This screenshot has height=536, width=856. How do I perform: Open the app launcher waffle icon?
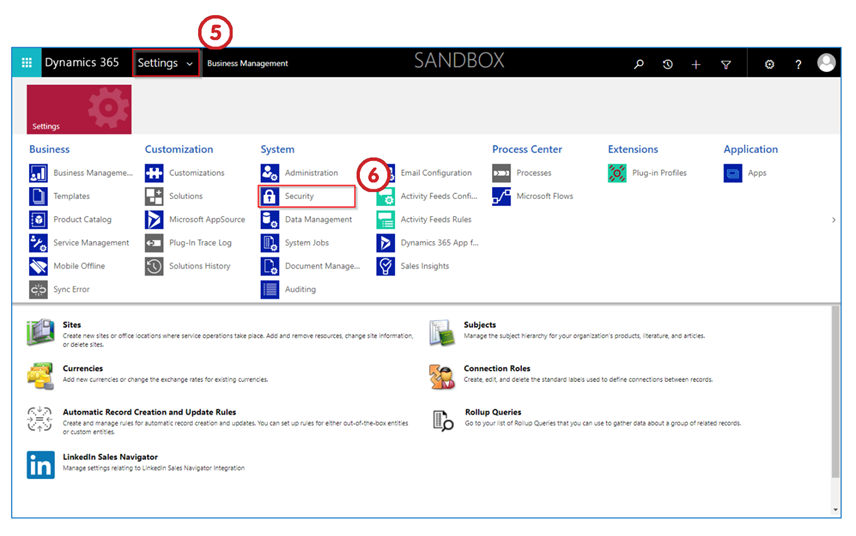pos(26,63)
